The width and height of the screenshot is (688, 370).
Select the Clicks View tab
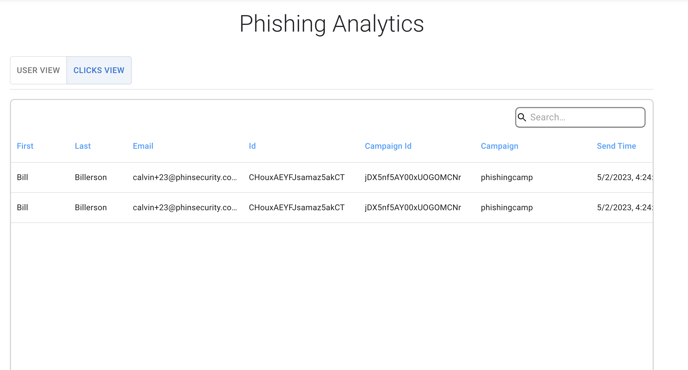pyautogui.click(x=99, y=70)
